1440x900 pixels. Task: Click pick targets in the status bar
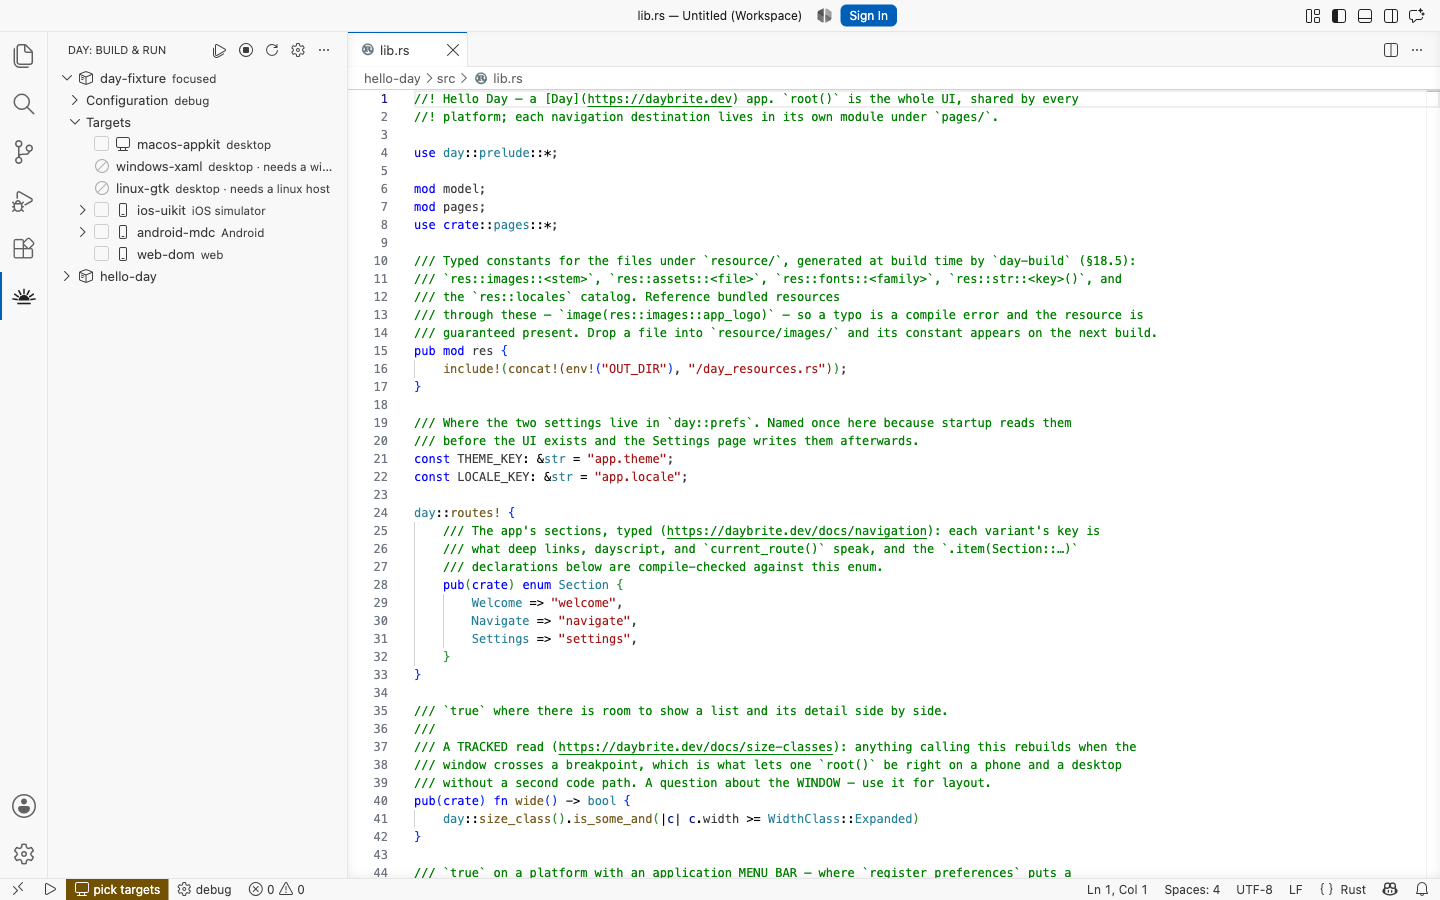pyautogui.click(x=117, y=889)
